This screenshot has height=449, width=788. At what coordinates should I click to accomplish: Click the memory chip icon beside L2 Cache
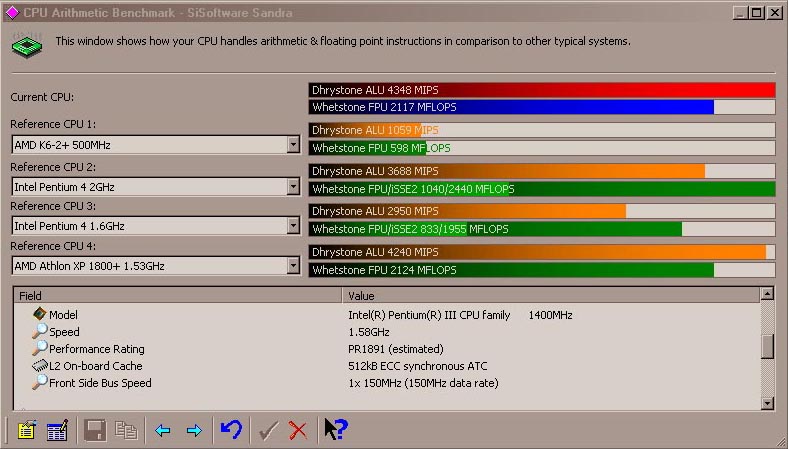[x=40, y=366]
